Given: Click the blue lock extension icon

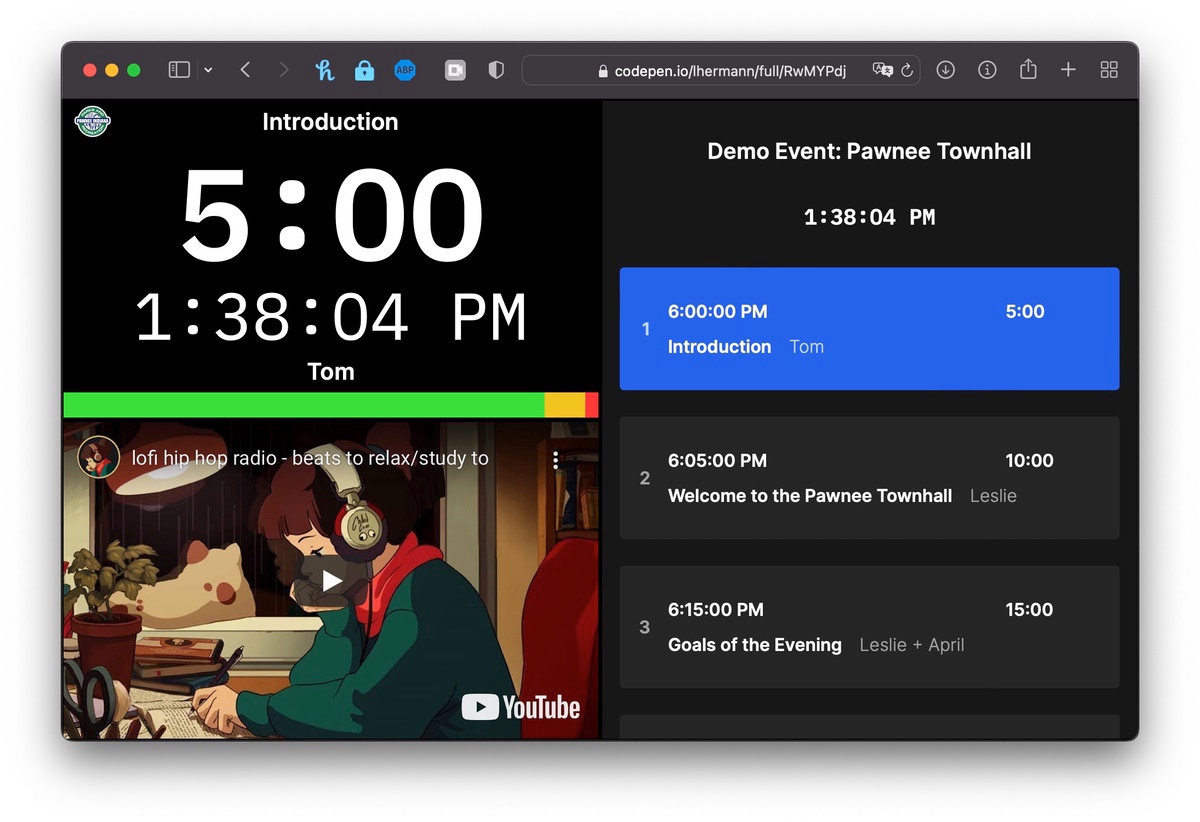Looking at the screenshot, I should coord(364,70).
